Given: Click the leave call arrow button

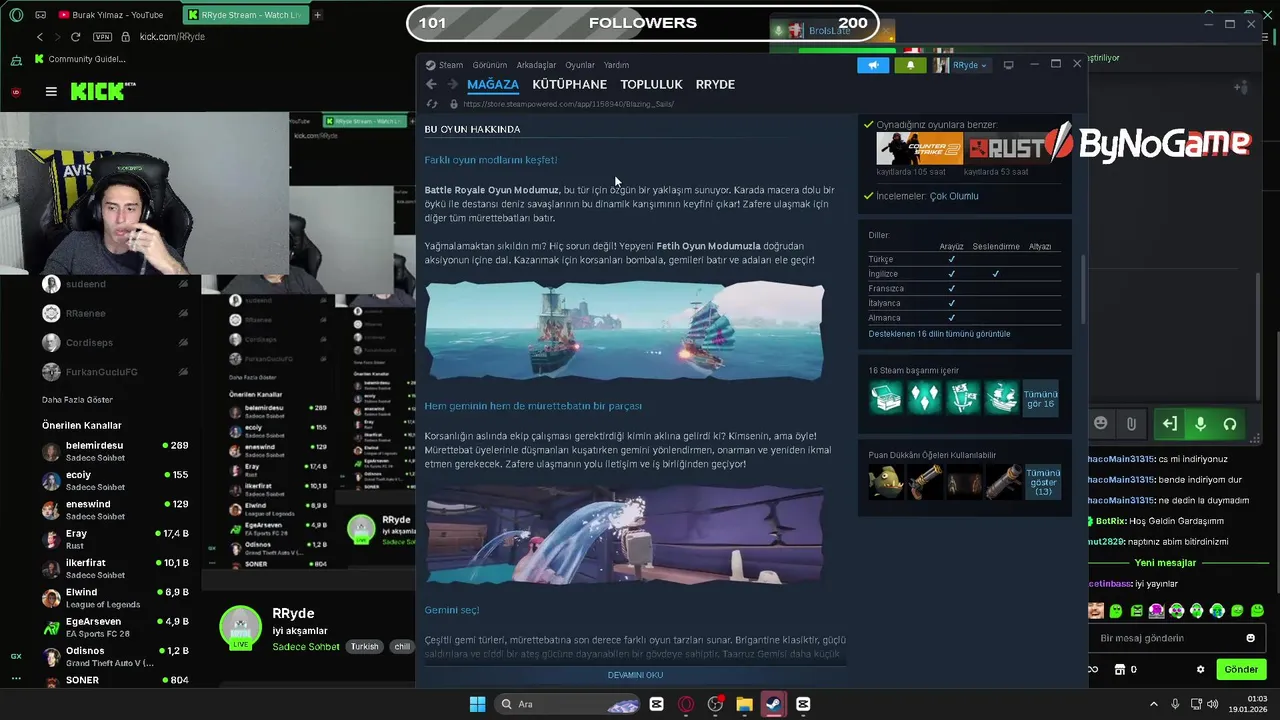Looking at the screenshot, I should click(x=1169, y=424).
